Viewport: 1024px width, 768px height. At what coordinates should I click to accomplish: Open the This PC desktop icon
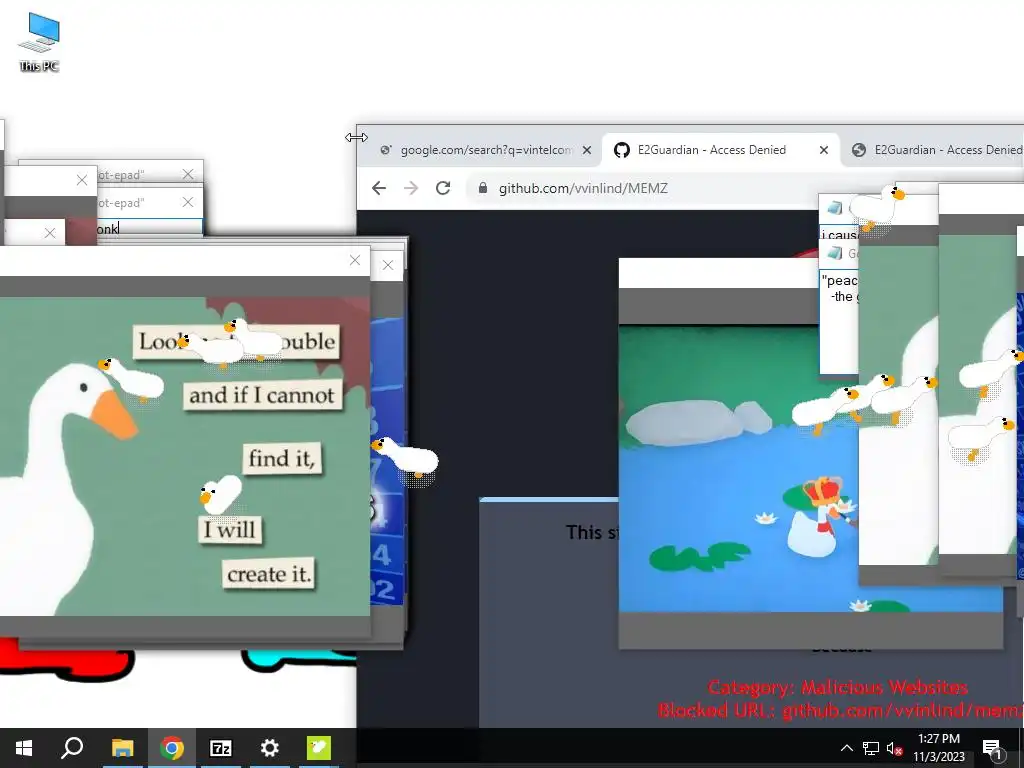coord(39,42)
